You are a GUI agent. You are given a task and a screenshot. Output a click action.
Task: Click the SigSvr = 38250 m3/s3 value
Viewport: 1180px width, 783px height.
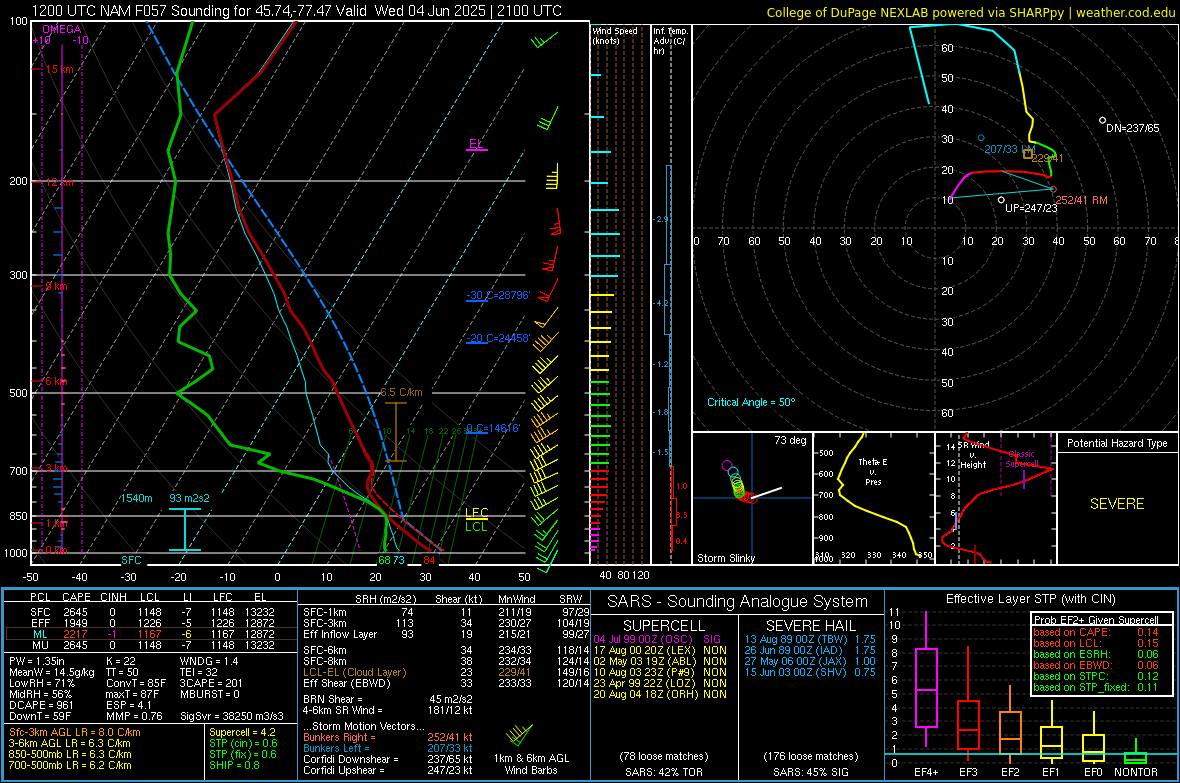pos(232,716)
